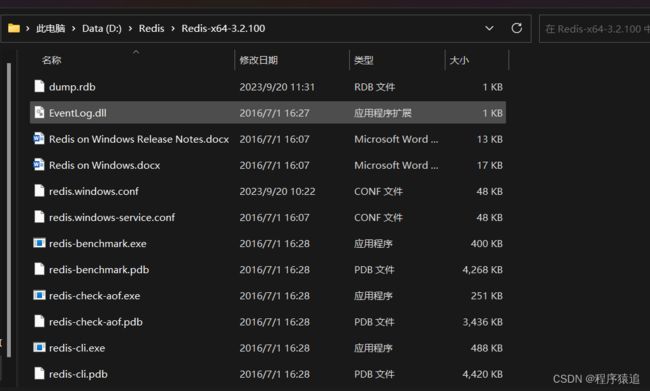Screen dimensions: 650x391
Task: Navigate to 此电脑 in breadcrumb
Action: 51,28
